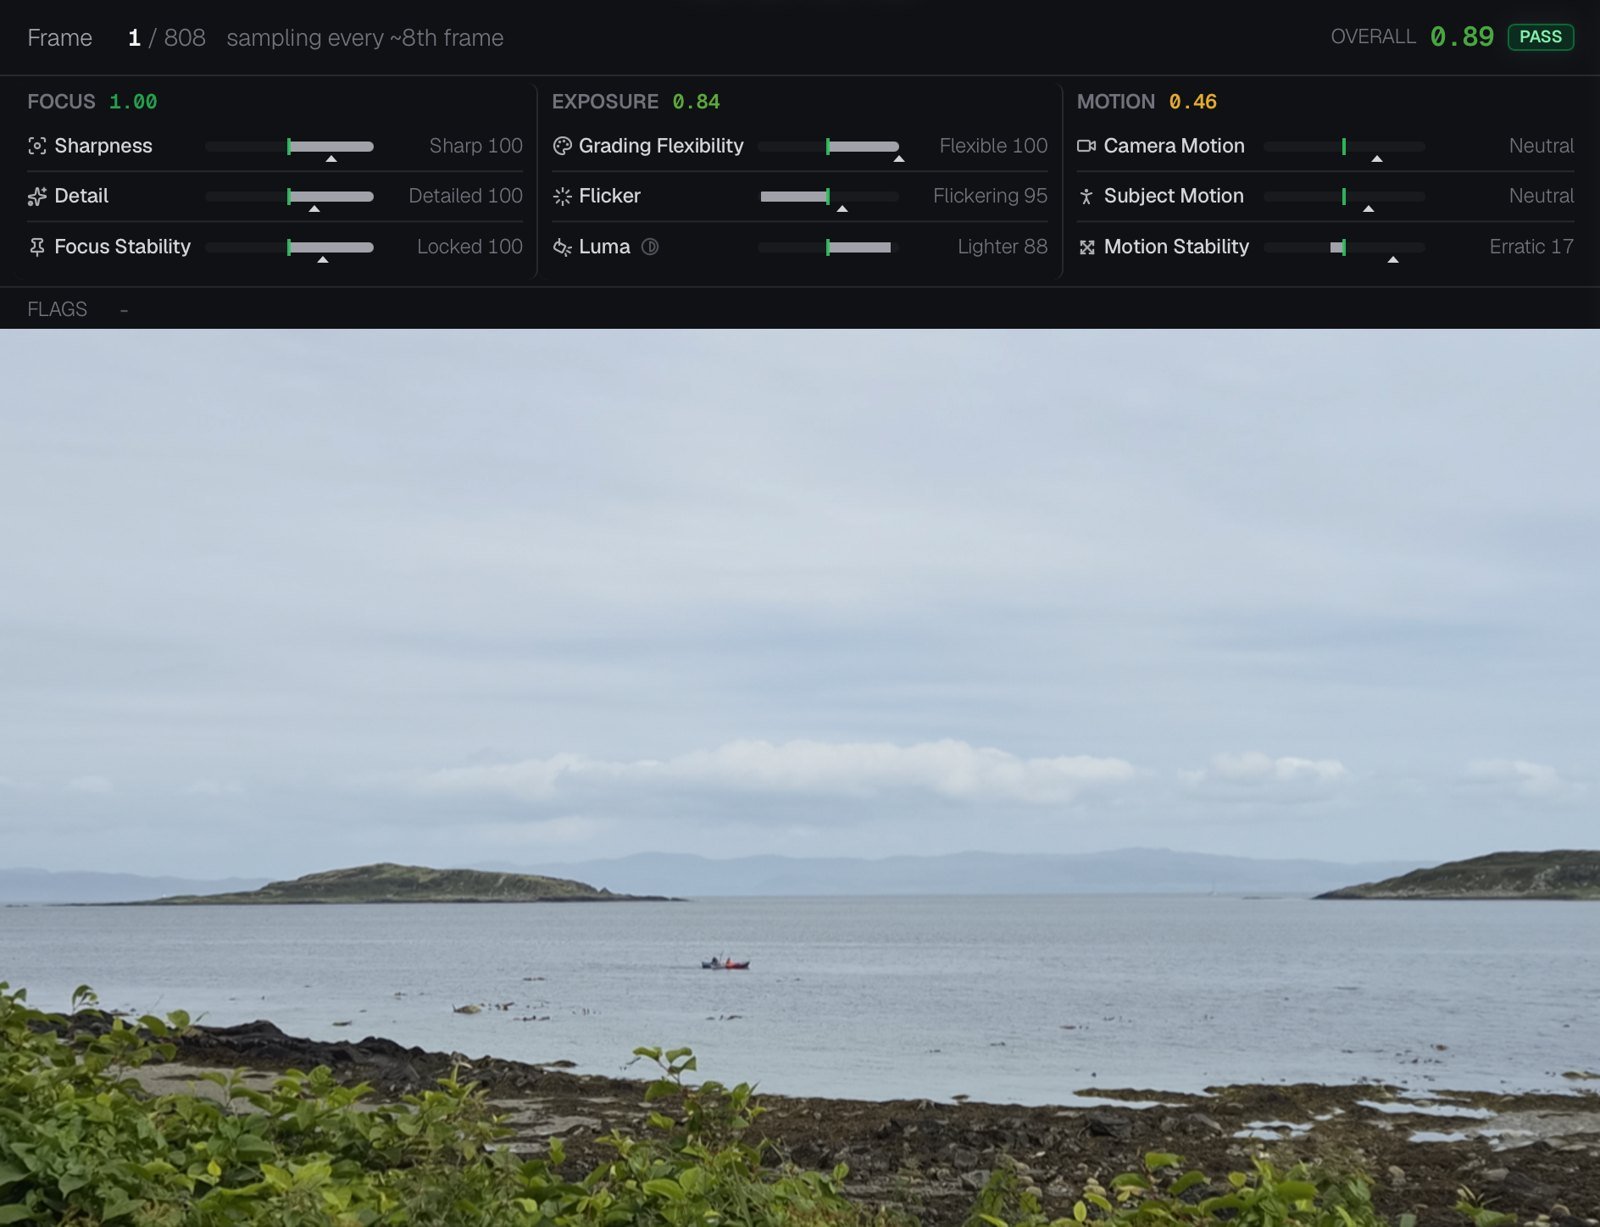Click the frame number 1
The height and width of the screenshot is (1227, 1600).
tap(134, 38)
